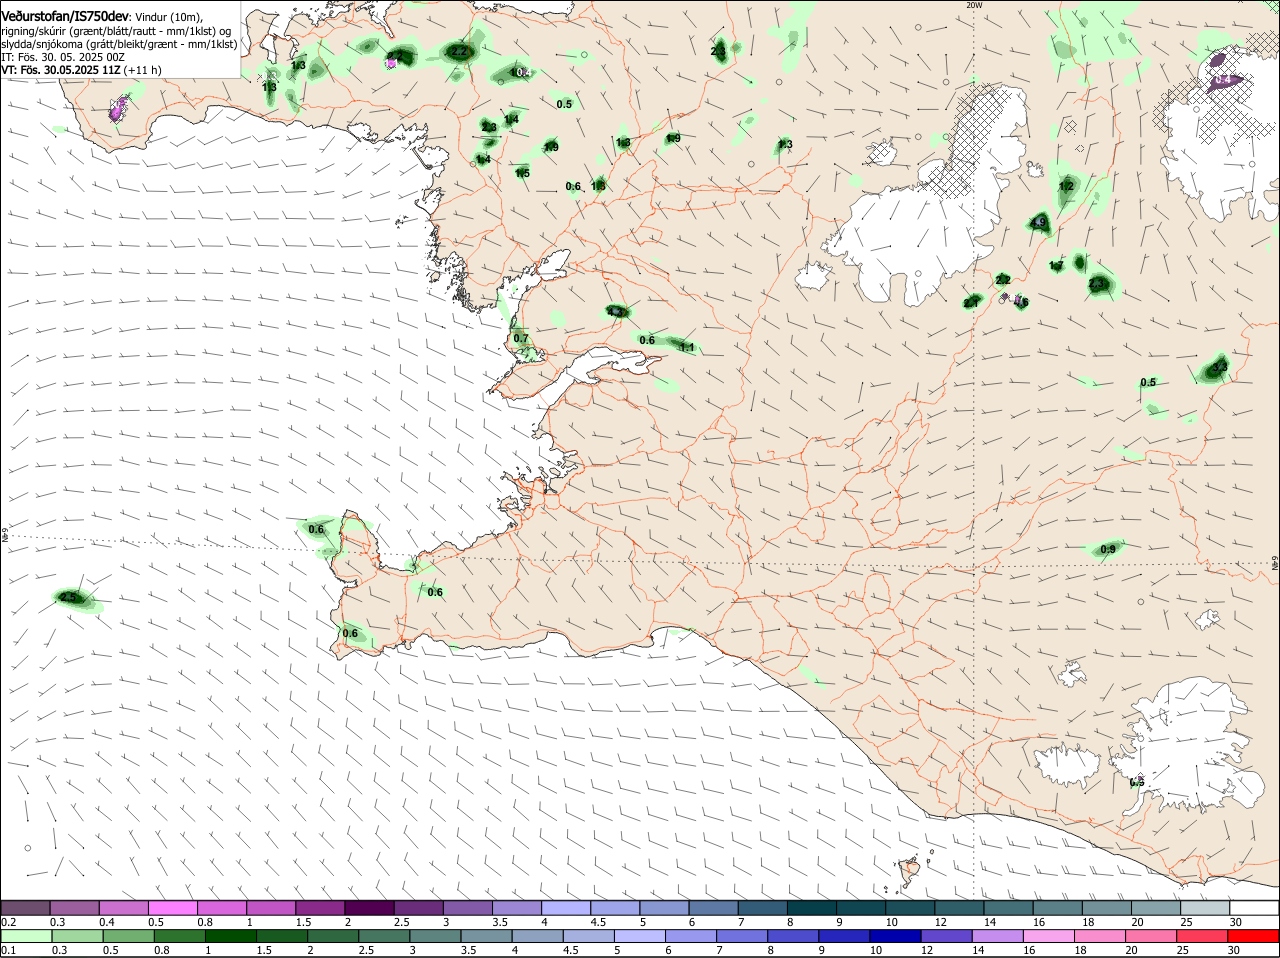
Task: Click the 'slydda/snjókoma' legend description line
Action: [119, 44]
